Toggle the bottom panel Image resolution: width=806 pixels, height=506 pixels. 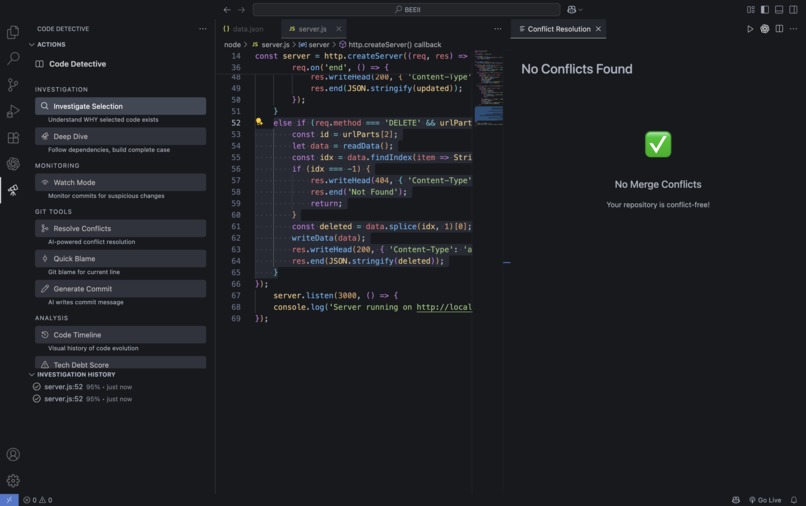tap(779, 10)
